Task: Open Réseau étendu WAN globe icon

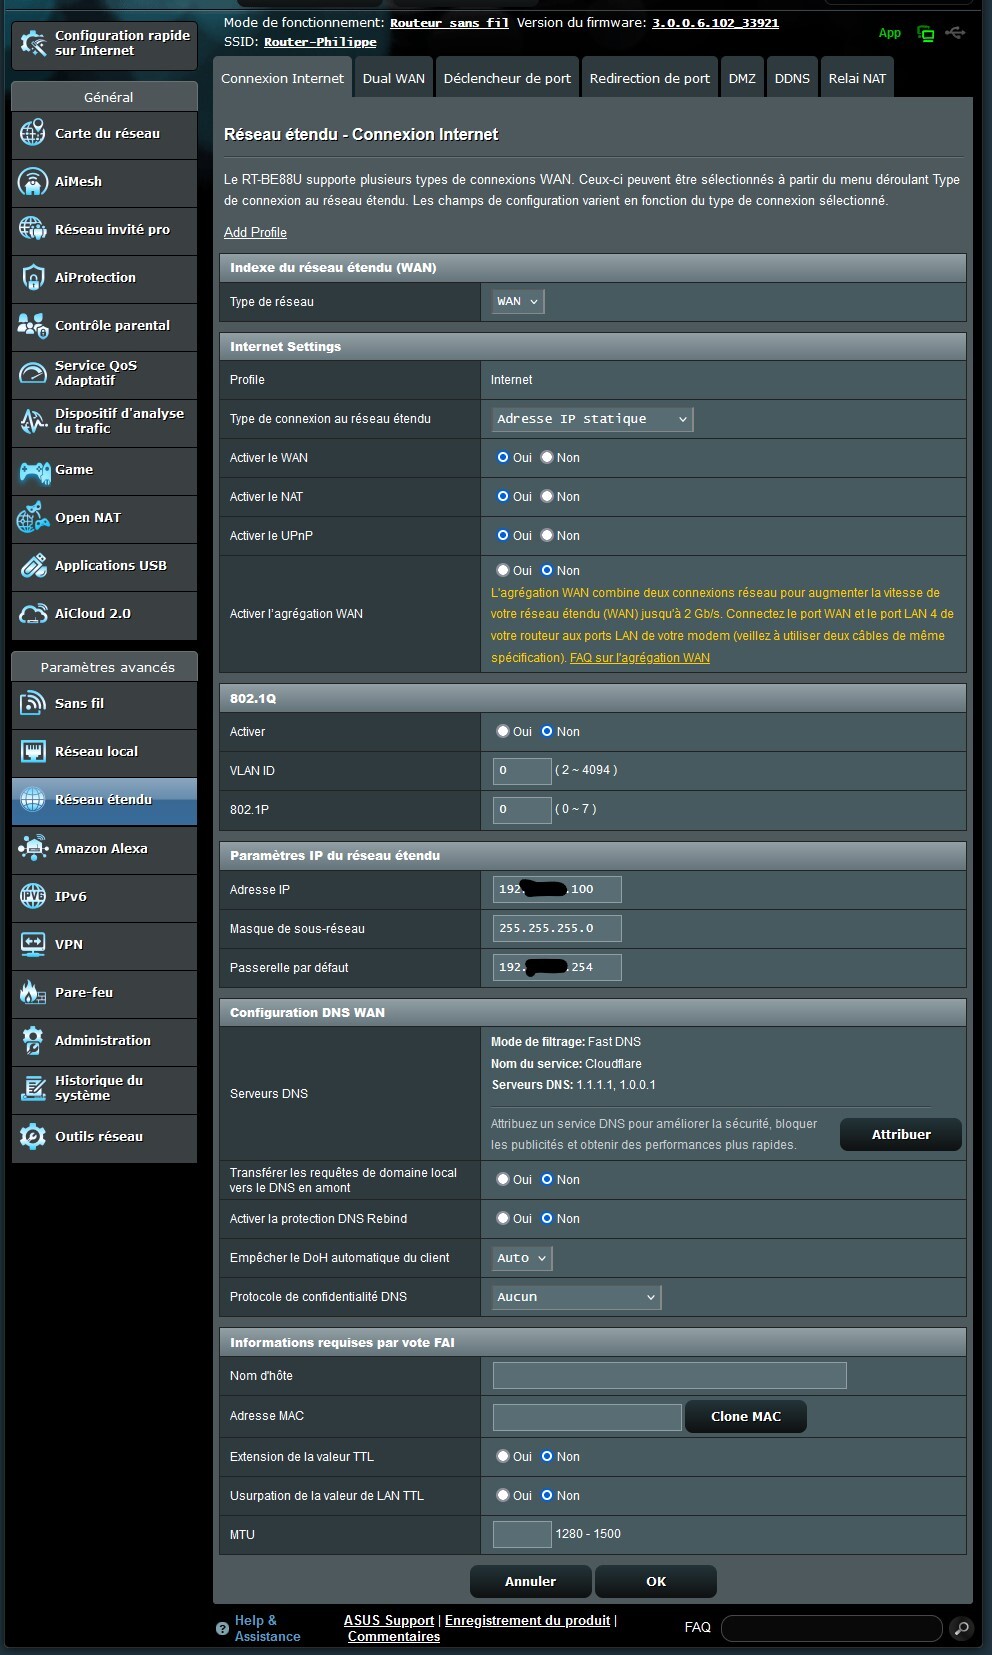Action: [x=33, y=799]
